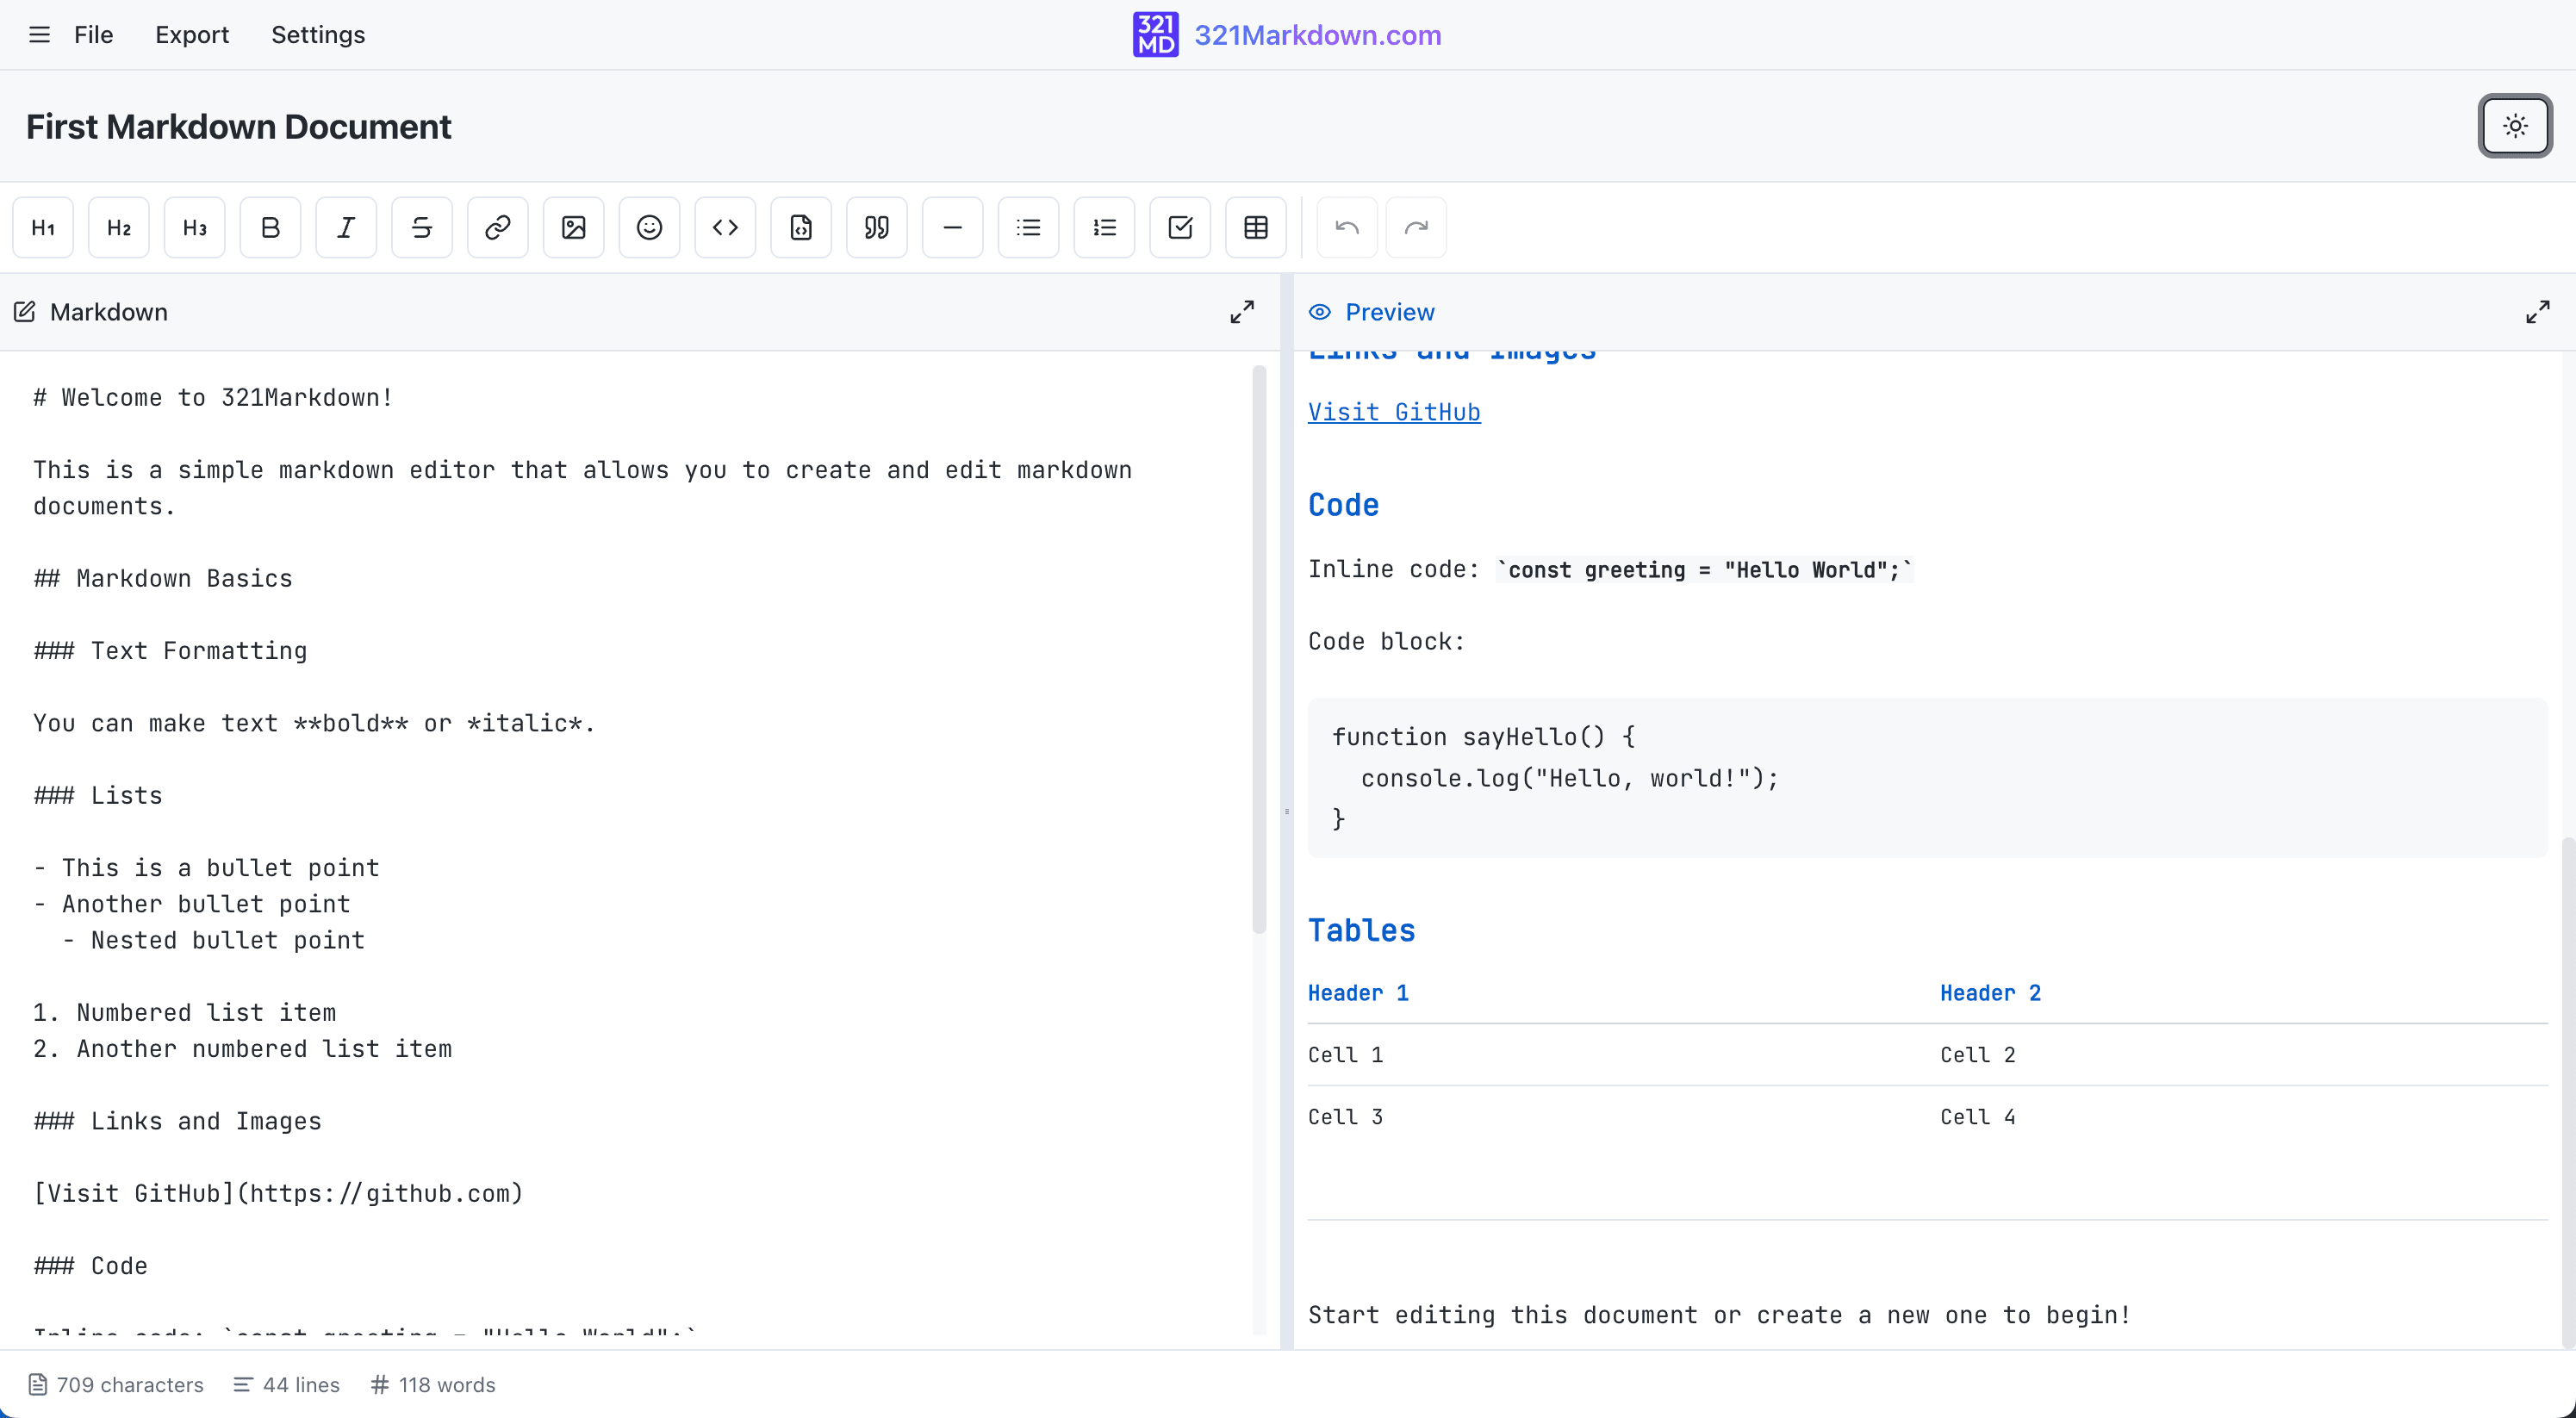Viewport: 2576px width, 1418px height.
Task: Insert inline code
Action: pos(725,228)
